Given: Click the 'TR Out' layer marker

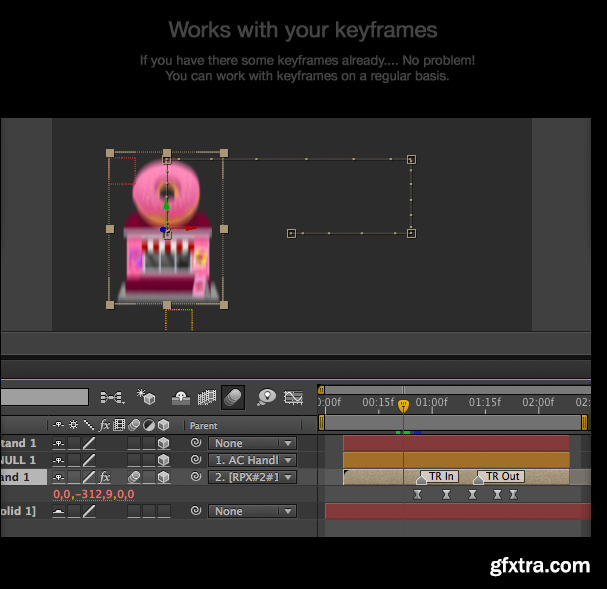Looking at the screenshot, I should [502, 477].
